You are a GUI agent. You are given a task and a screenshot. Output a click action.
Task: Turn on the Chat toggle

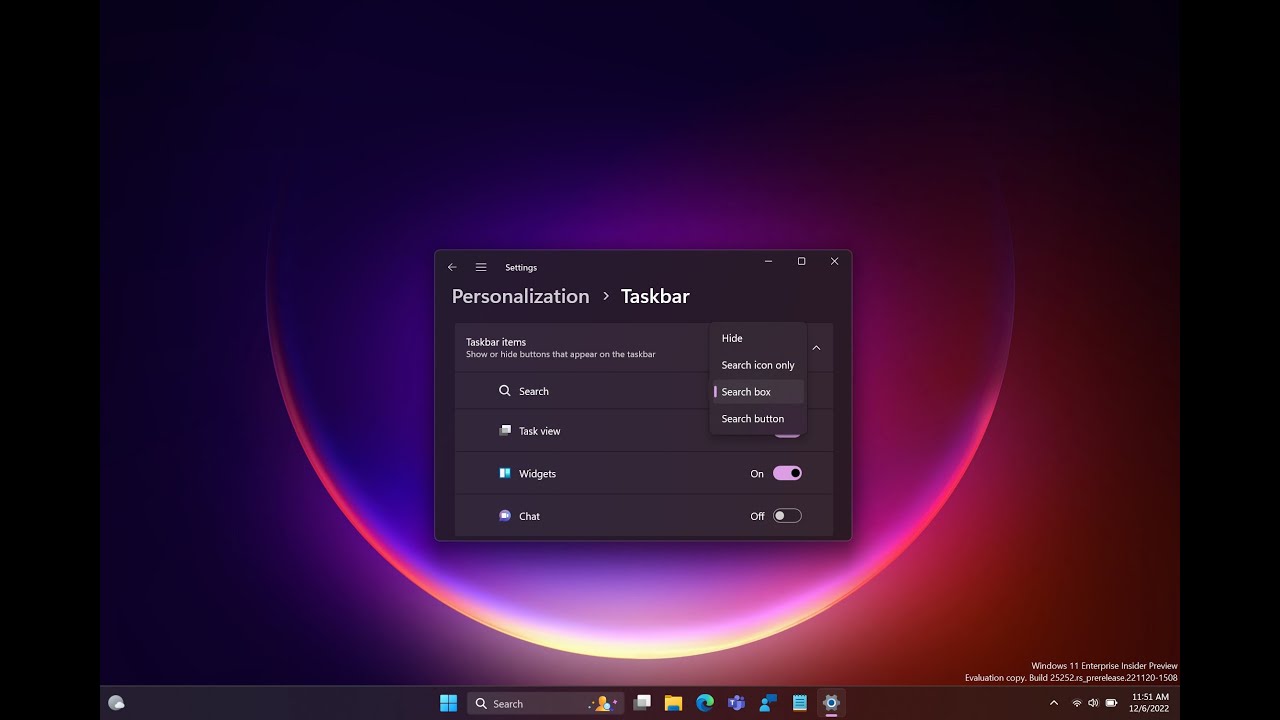[787, 516]
